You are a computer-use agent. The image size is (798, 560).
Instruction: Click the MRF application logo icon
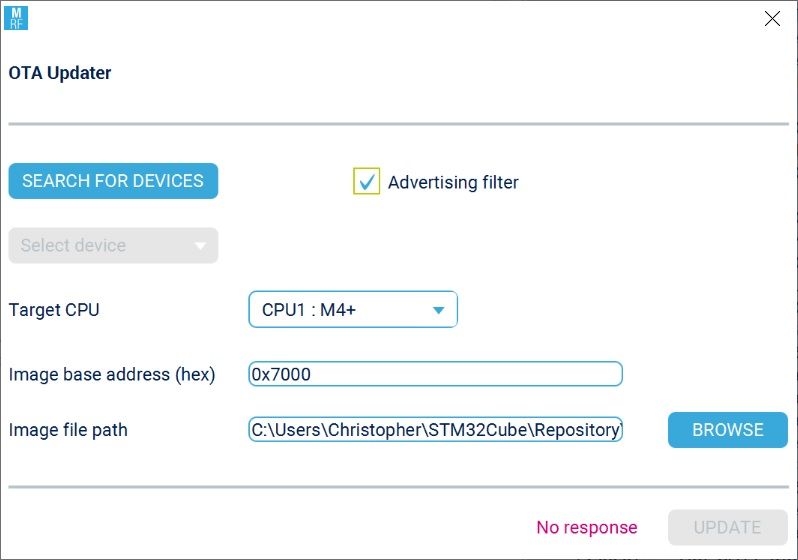[16, 18]
